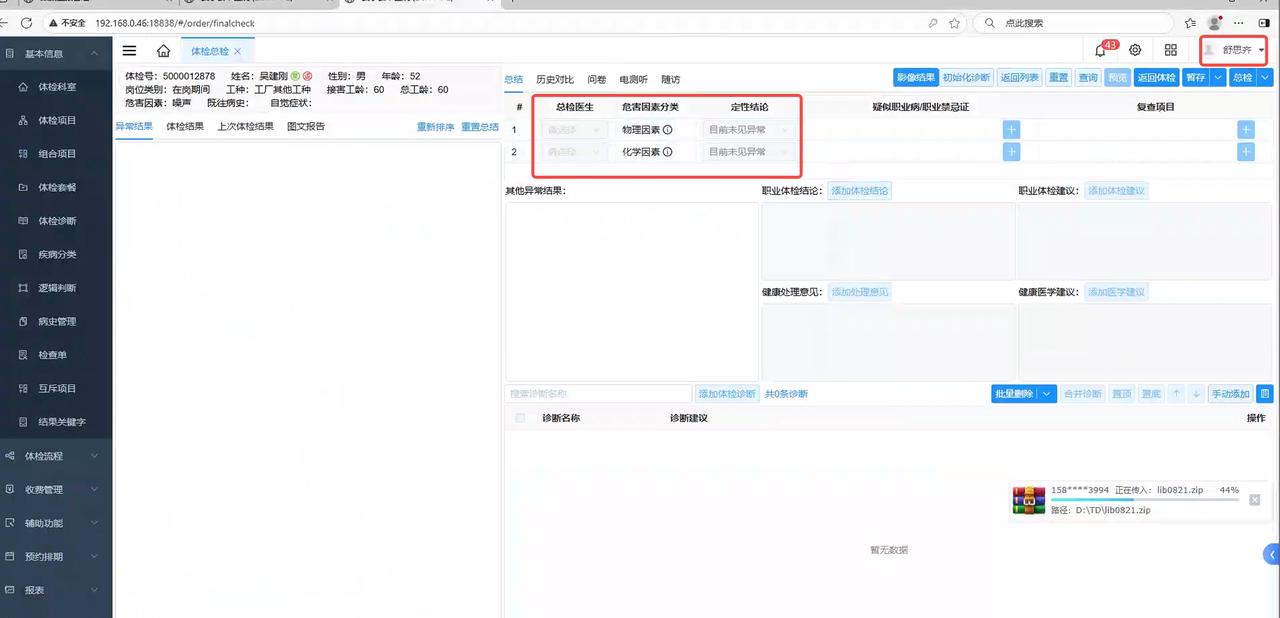Open 体检套餐 in the sidebar
Viewport: 1280px width, 618px height.
[x=57, y=187]
